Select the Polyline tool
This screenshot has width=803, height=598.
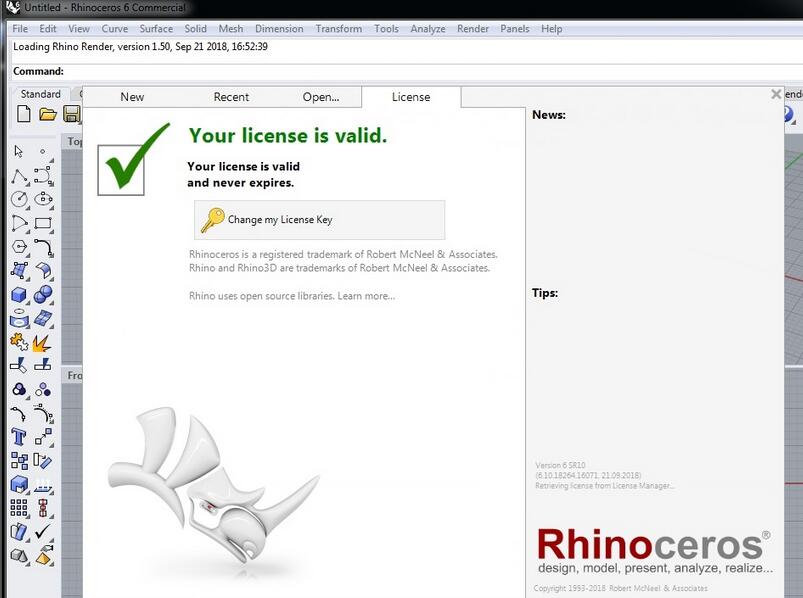tap(20, 177)
